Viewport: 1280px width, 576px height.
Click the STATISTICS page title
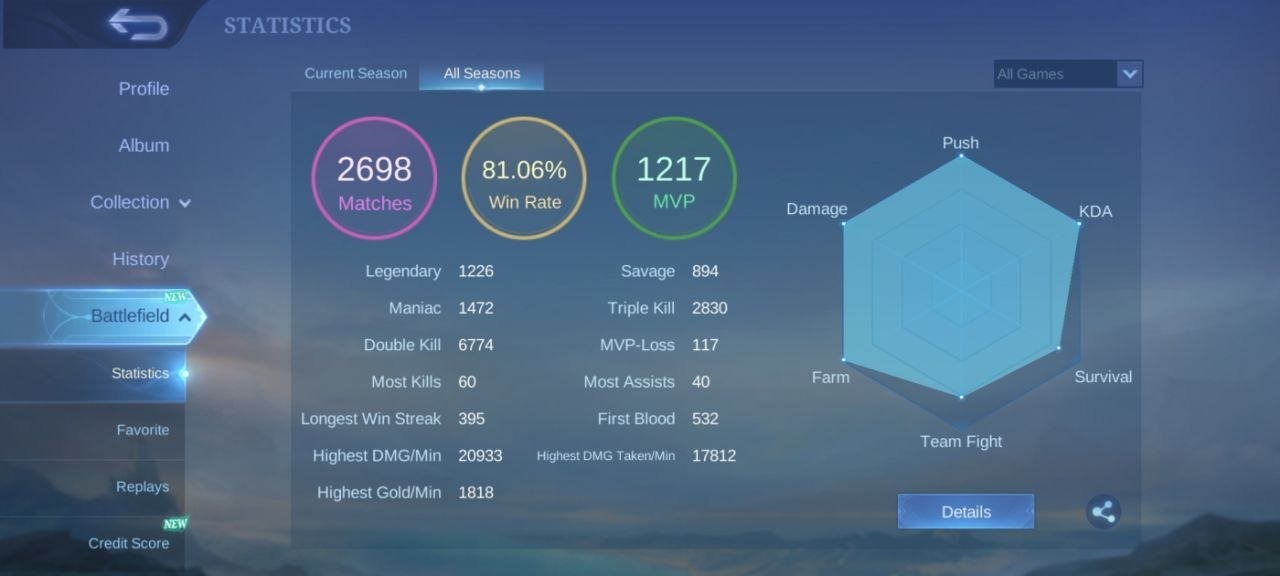287,26
